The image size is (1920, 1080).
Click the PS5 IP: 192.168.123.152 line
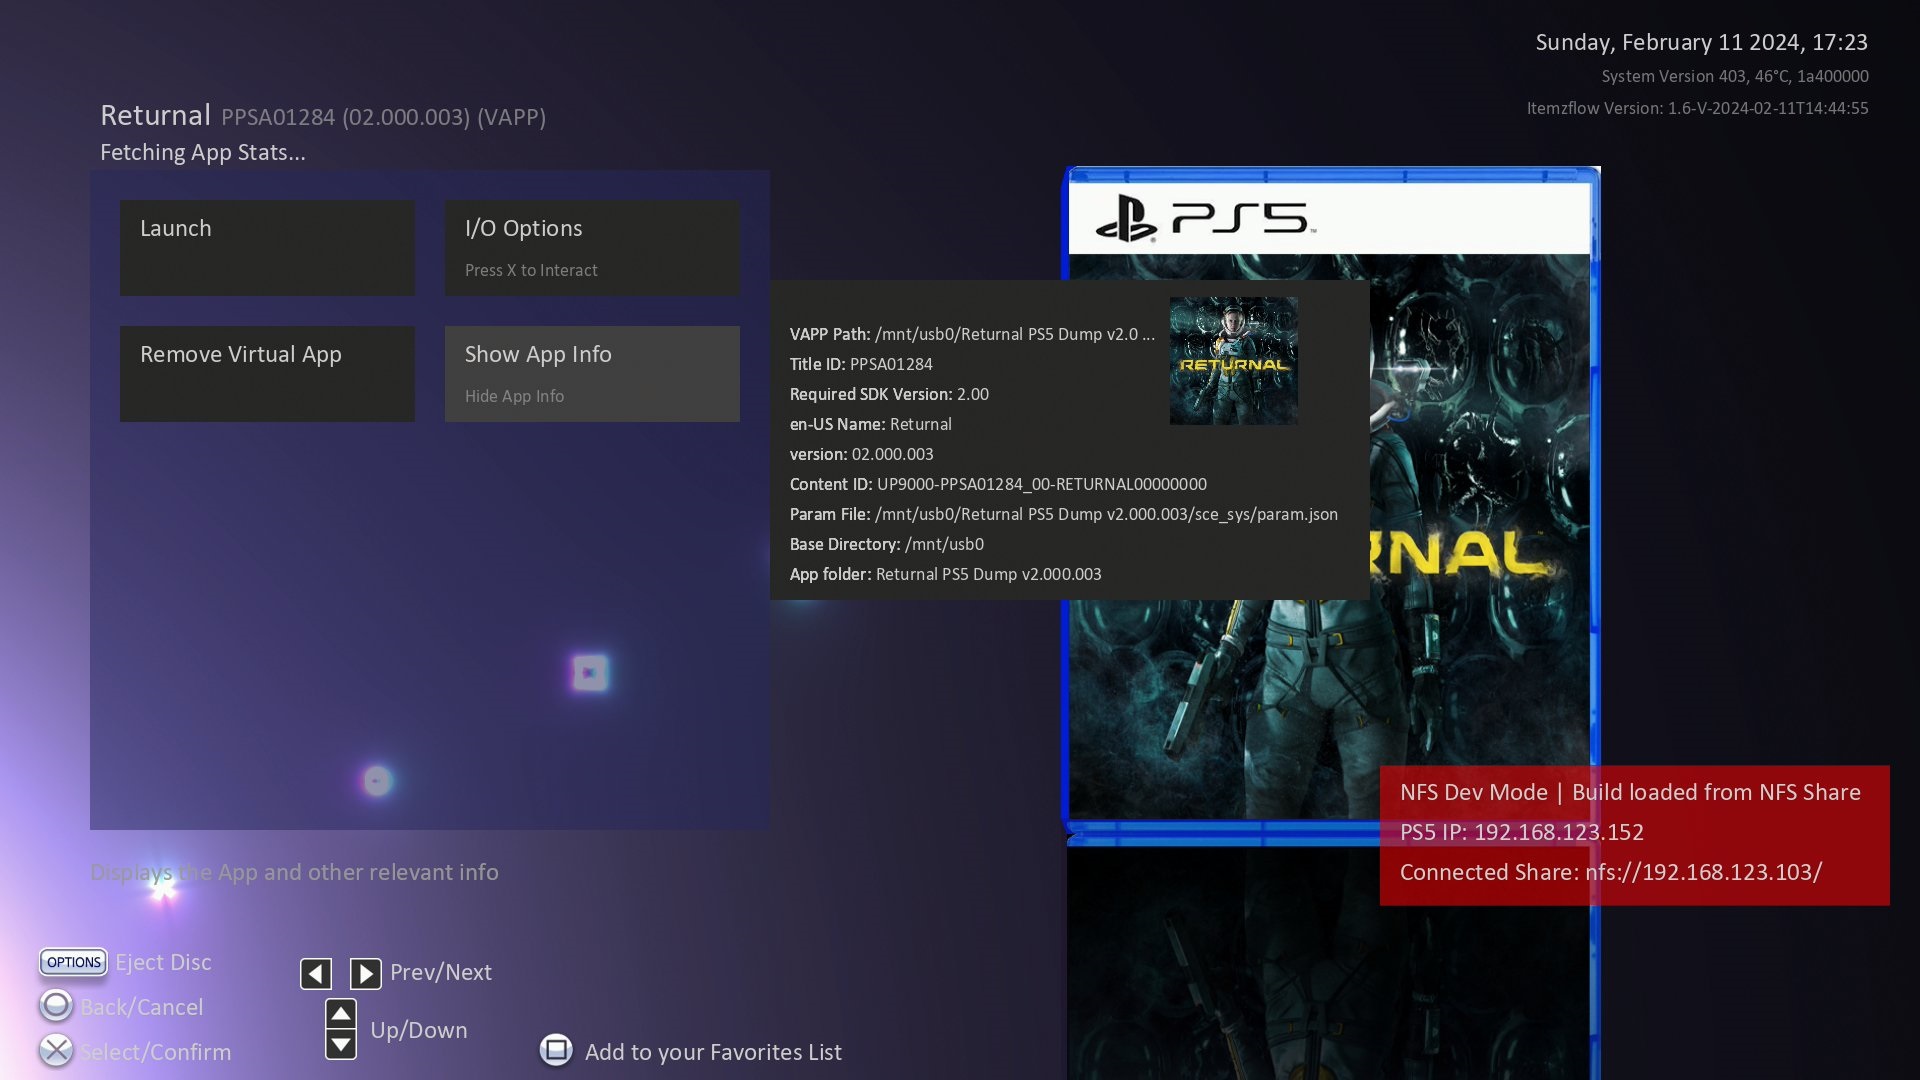tap(1522, 832)
